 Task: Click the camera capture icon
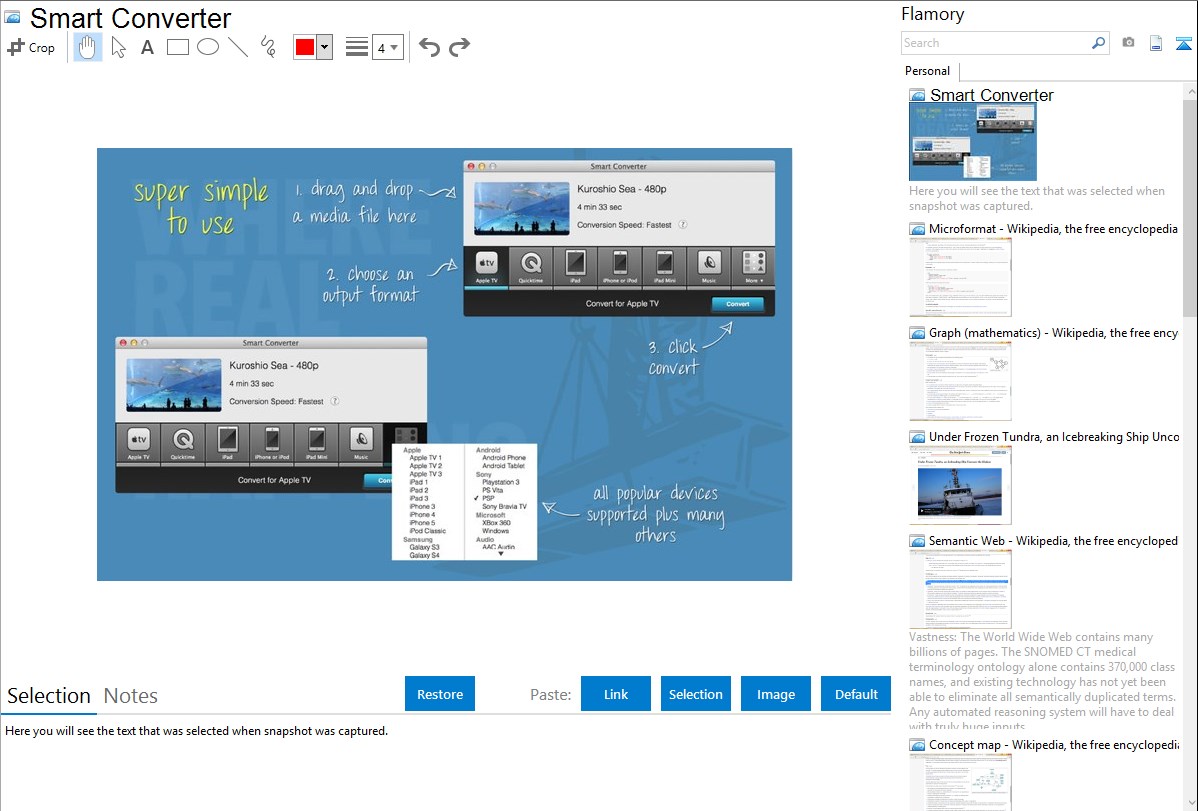tap(1128, 43)
